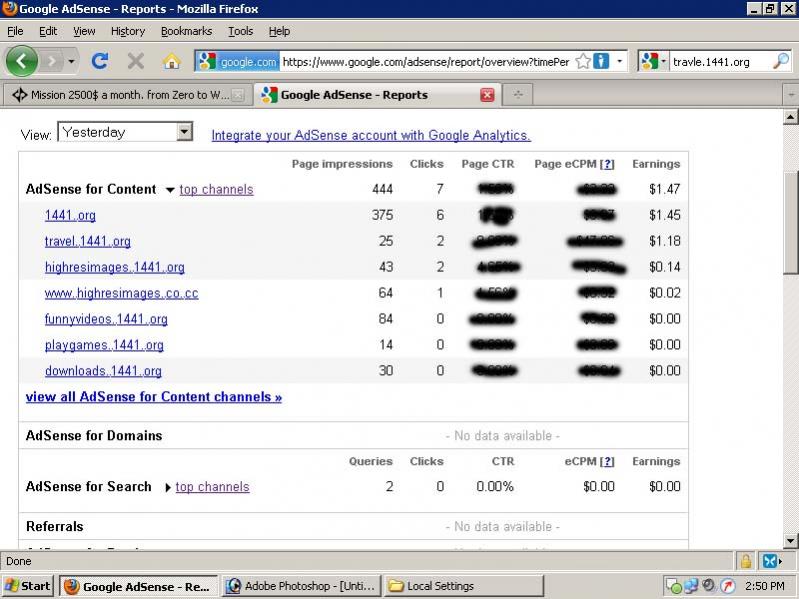This screenshot has height=599, width=799.
Task: Click the scrollbar down arrow
Action: click(790, 540)
